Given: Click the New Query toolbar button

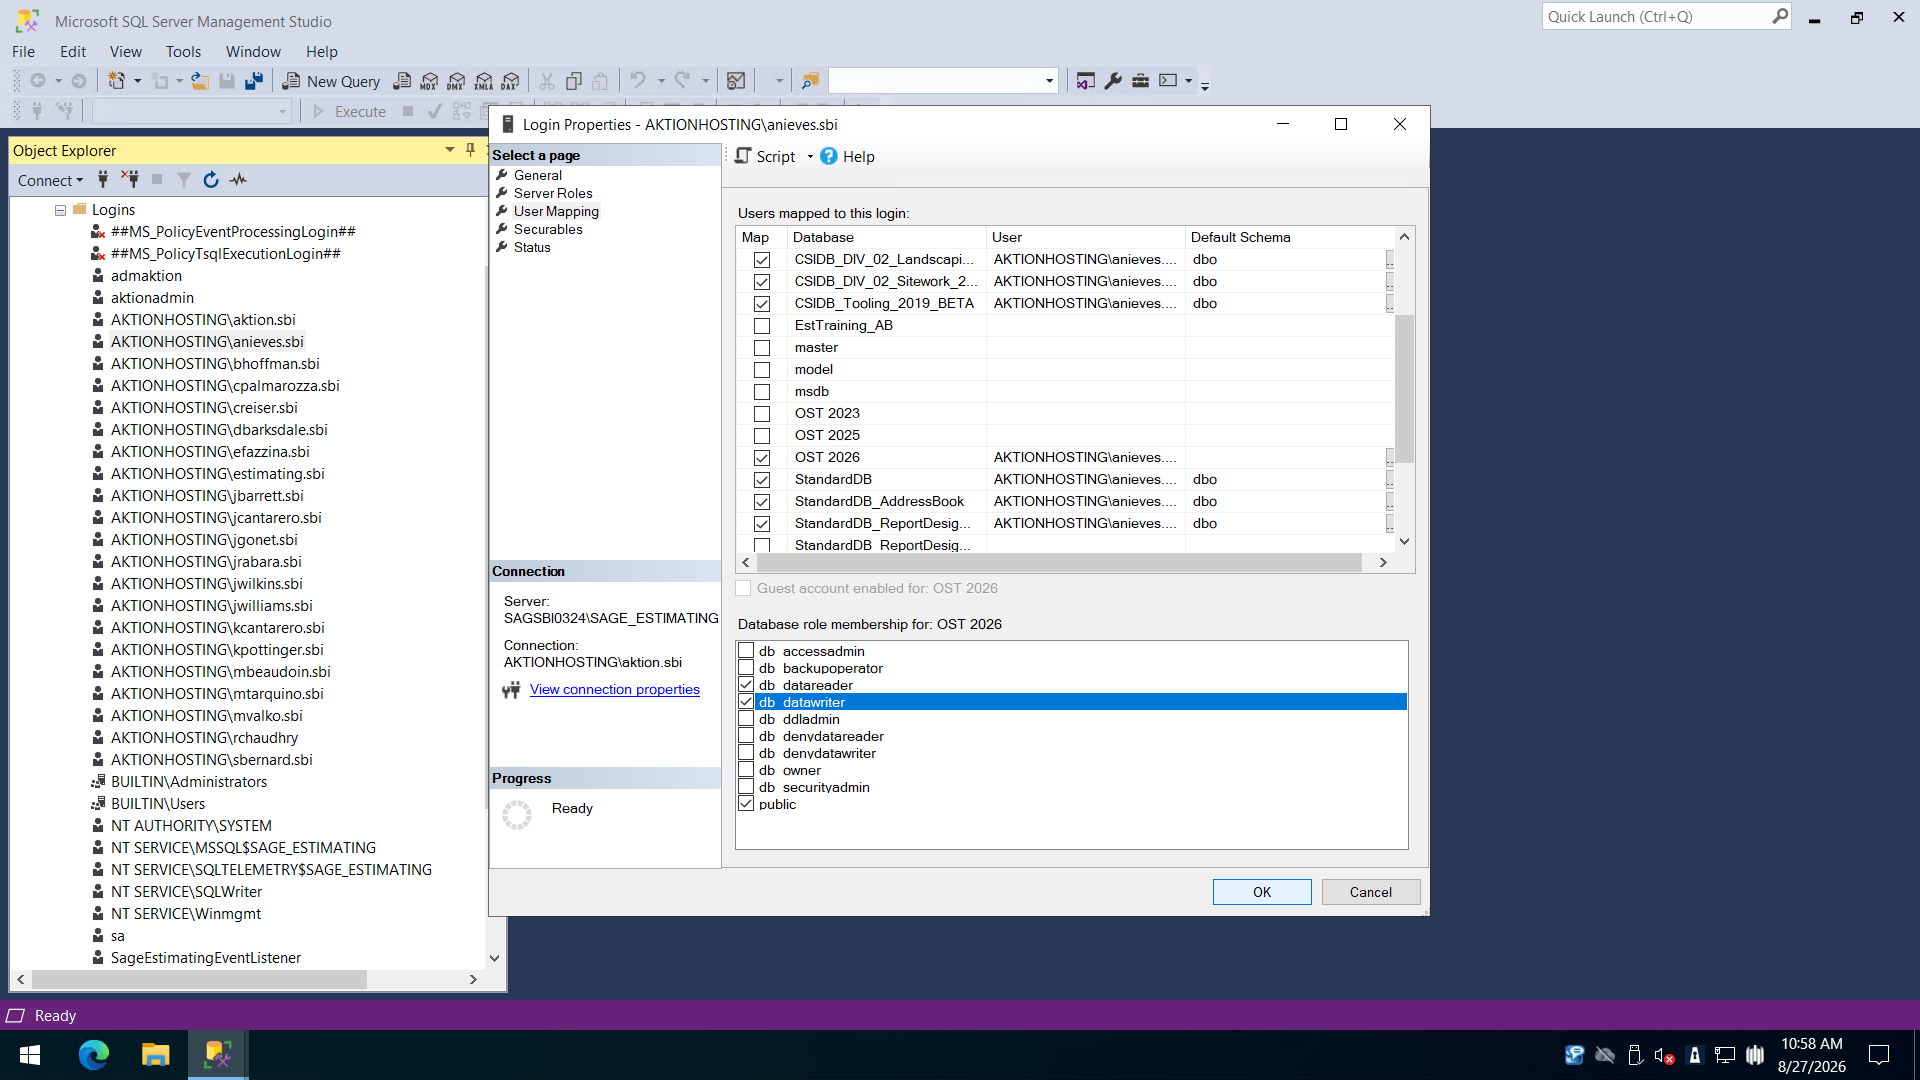Looking at the screenshot, I should point(331,81).
